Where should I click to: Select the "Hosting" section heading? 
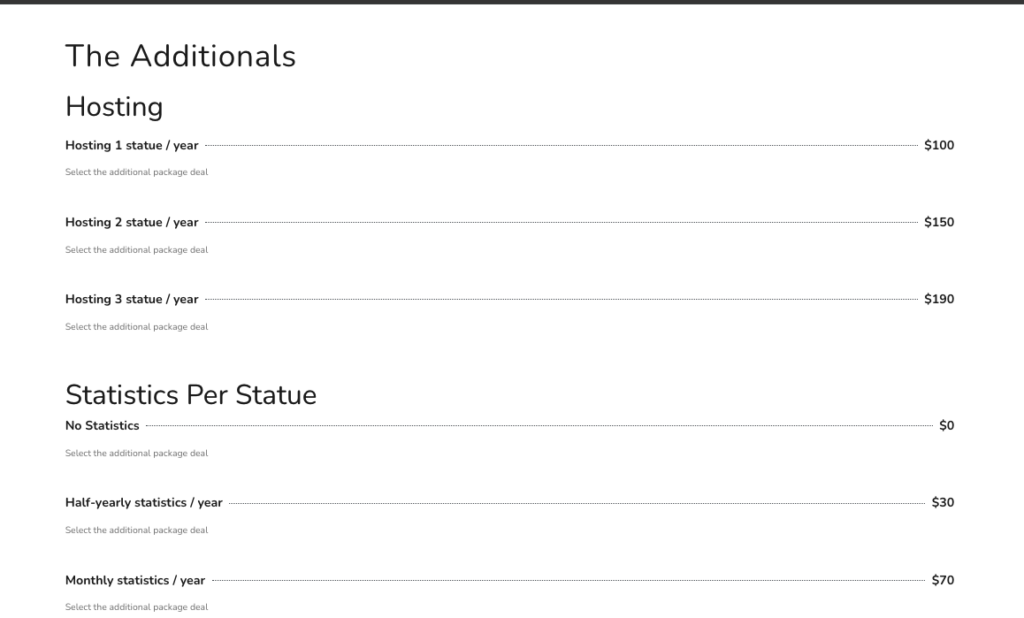coord(114,106)
